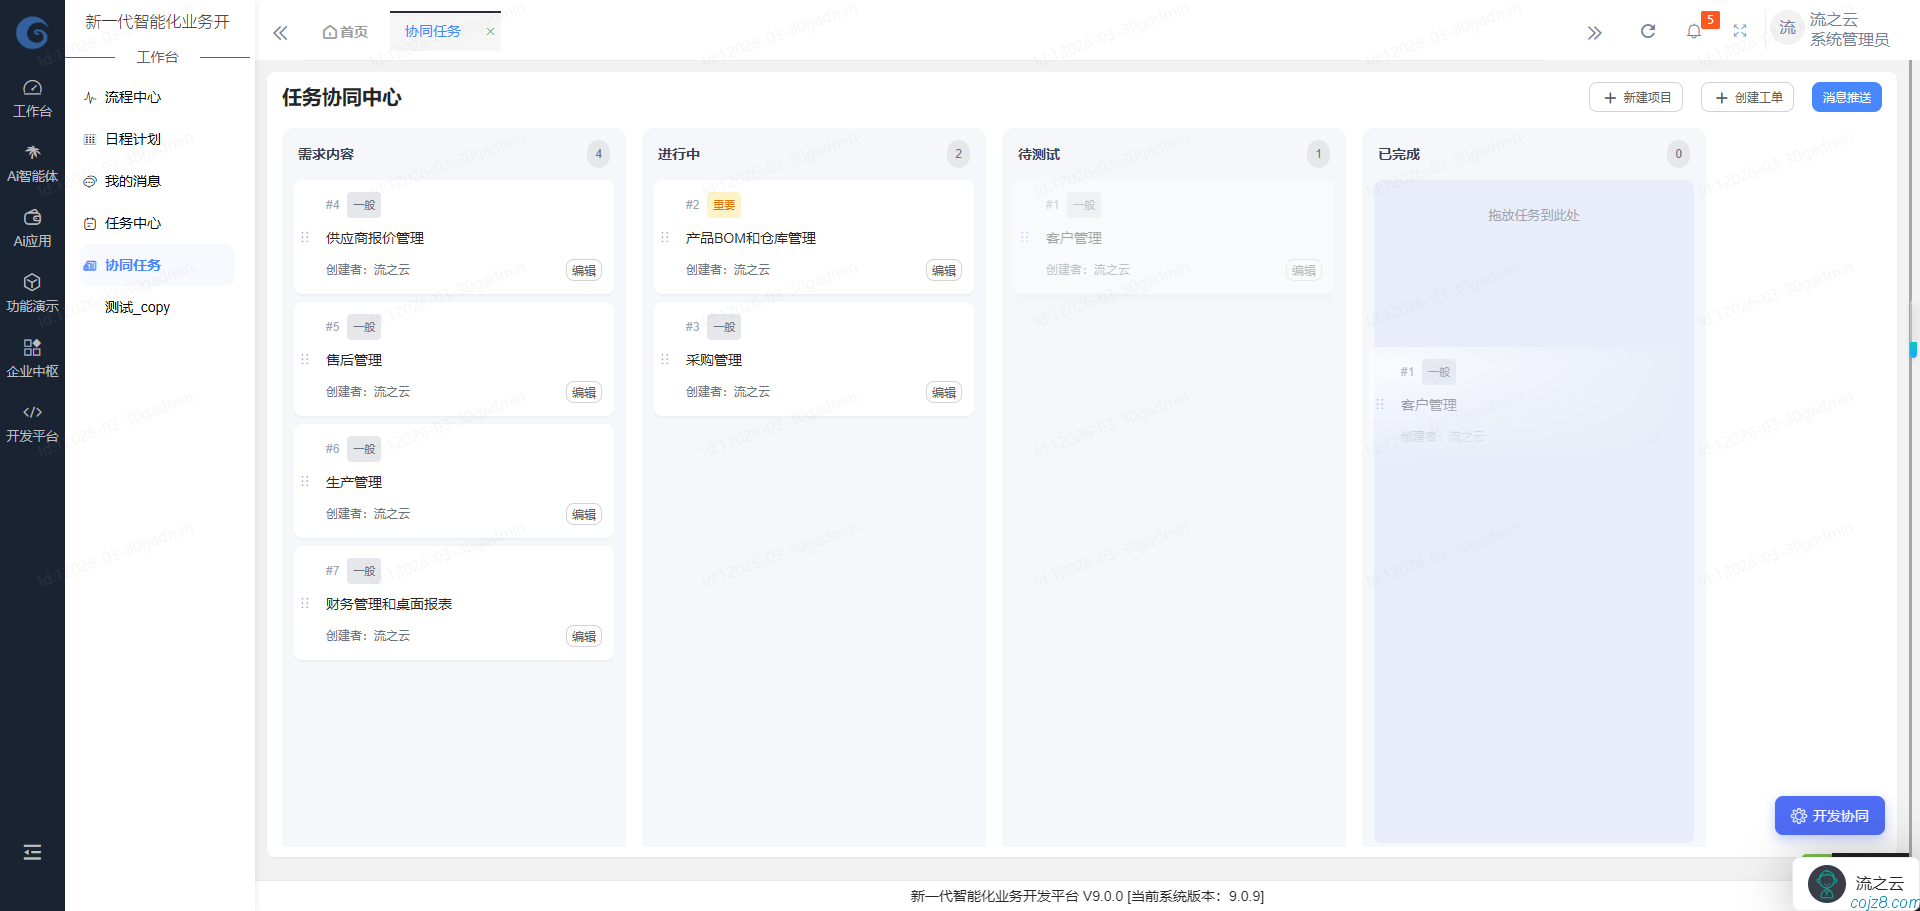Edit the 采购管理 task card
Image resolution: width=1920 pixels, height=911 pixels.
(942, 392)
